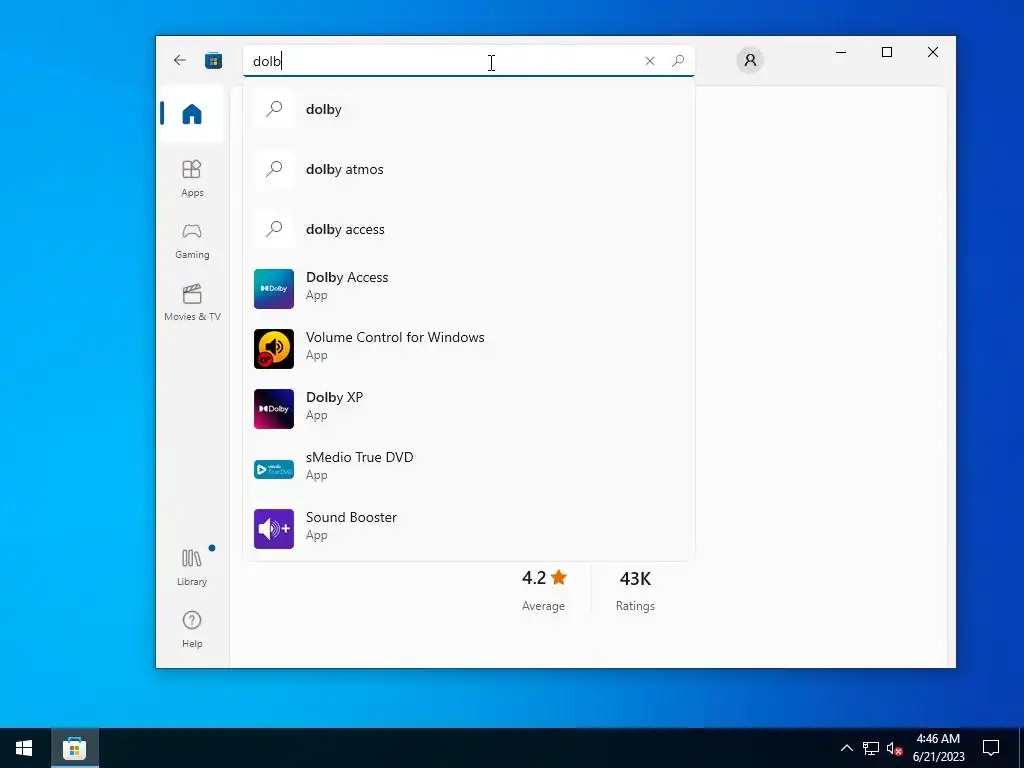
Task: Click the Microsoft Store taskbar icon
Action: [74, 748]
